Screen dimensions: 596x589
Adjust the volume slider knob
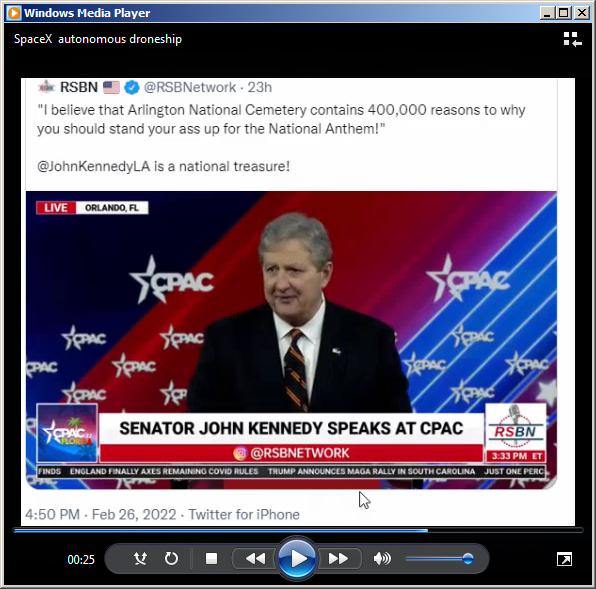pyautogui.click(x=468, y=559)
